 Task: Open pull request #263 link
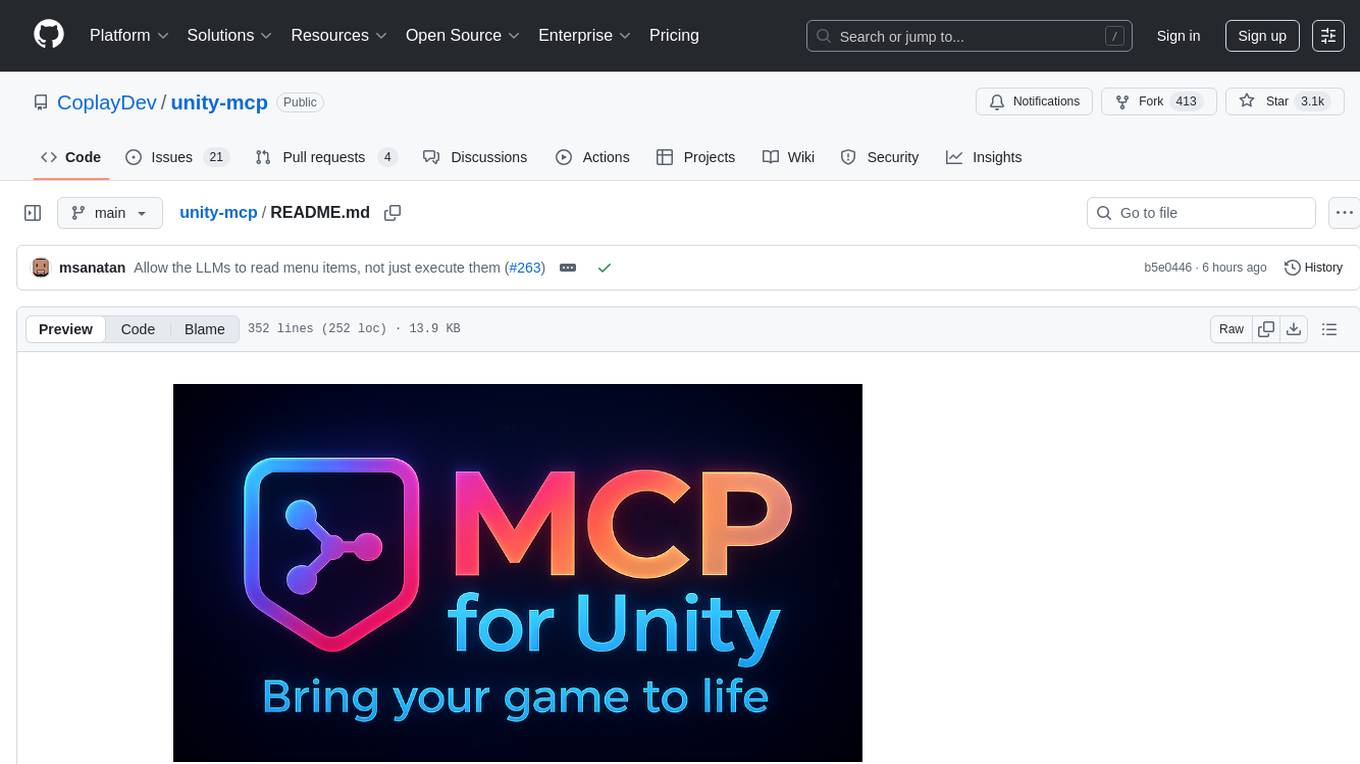tap(525, 267)
